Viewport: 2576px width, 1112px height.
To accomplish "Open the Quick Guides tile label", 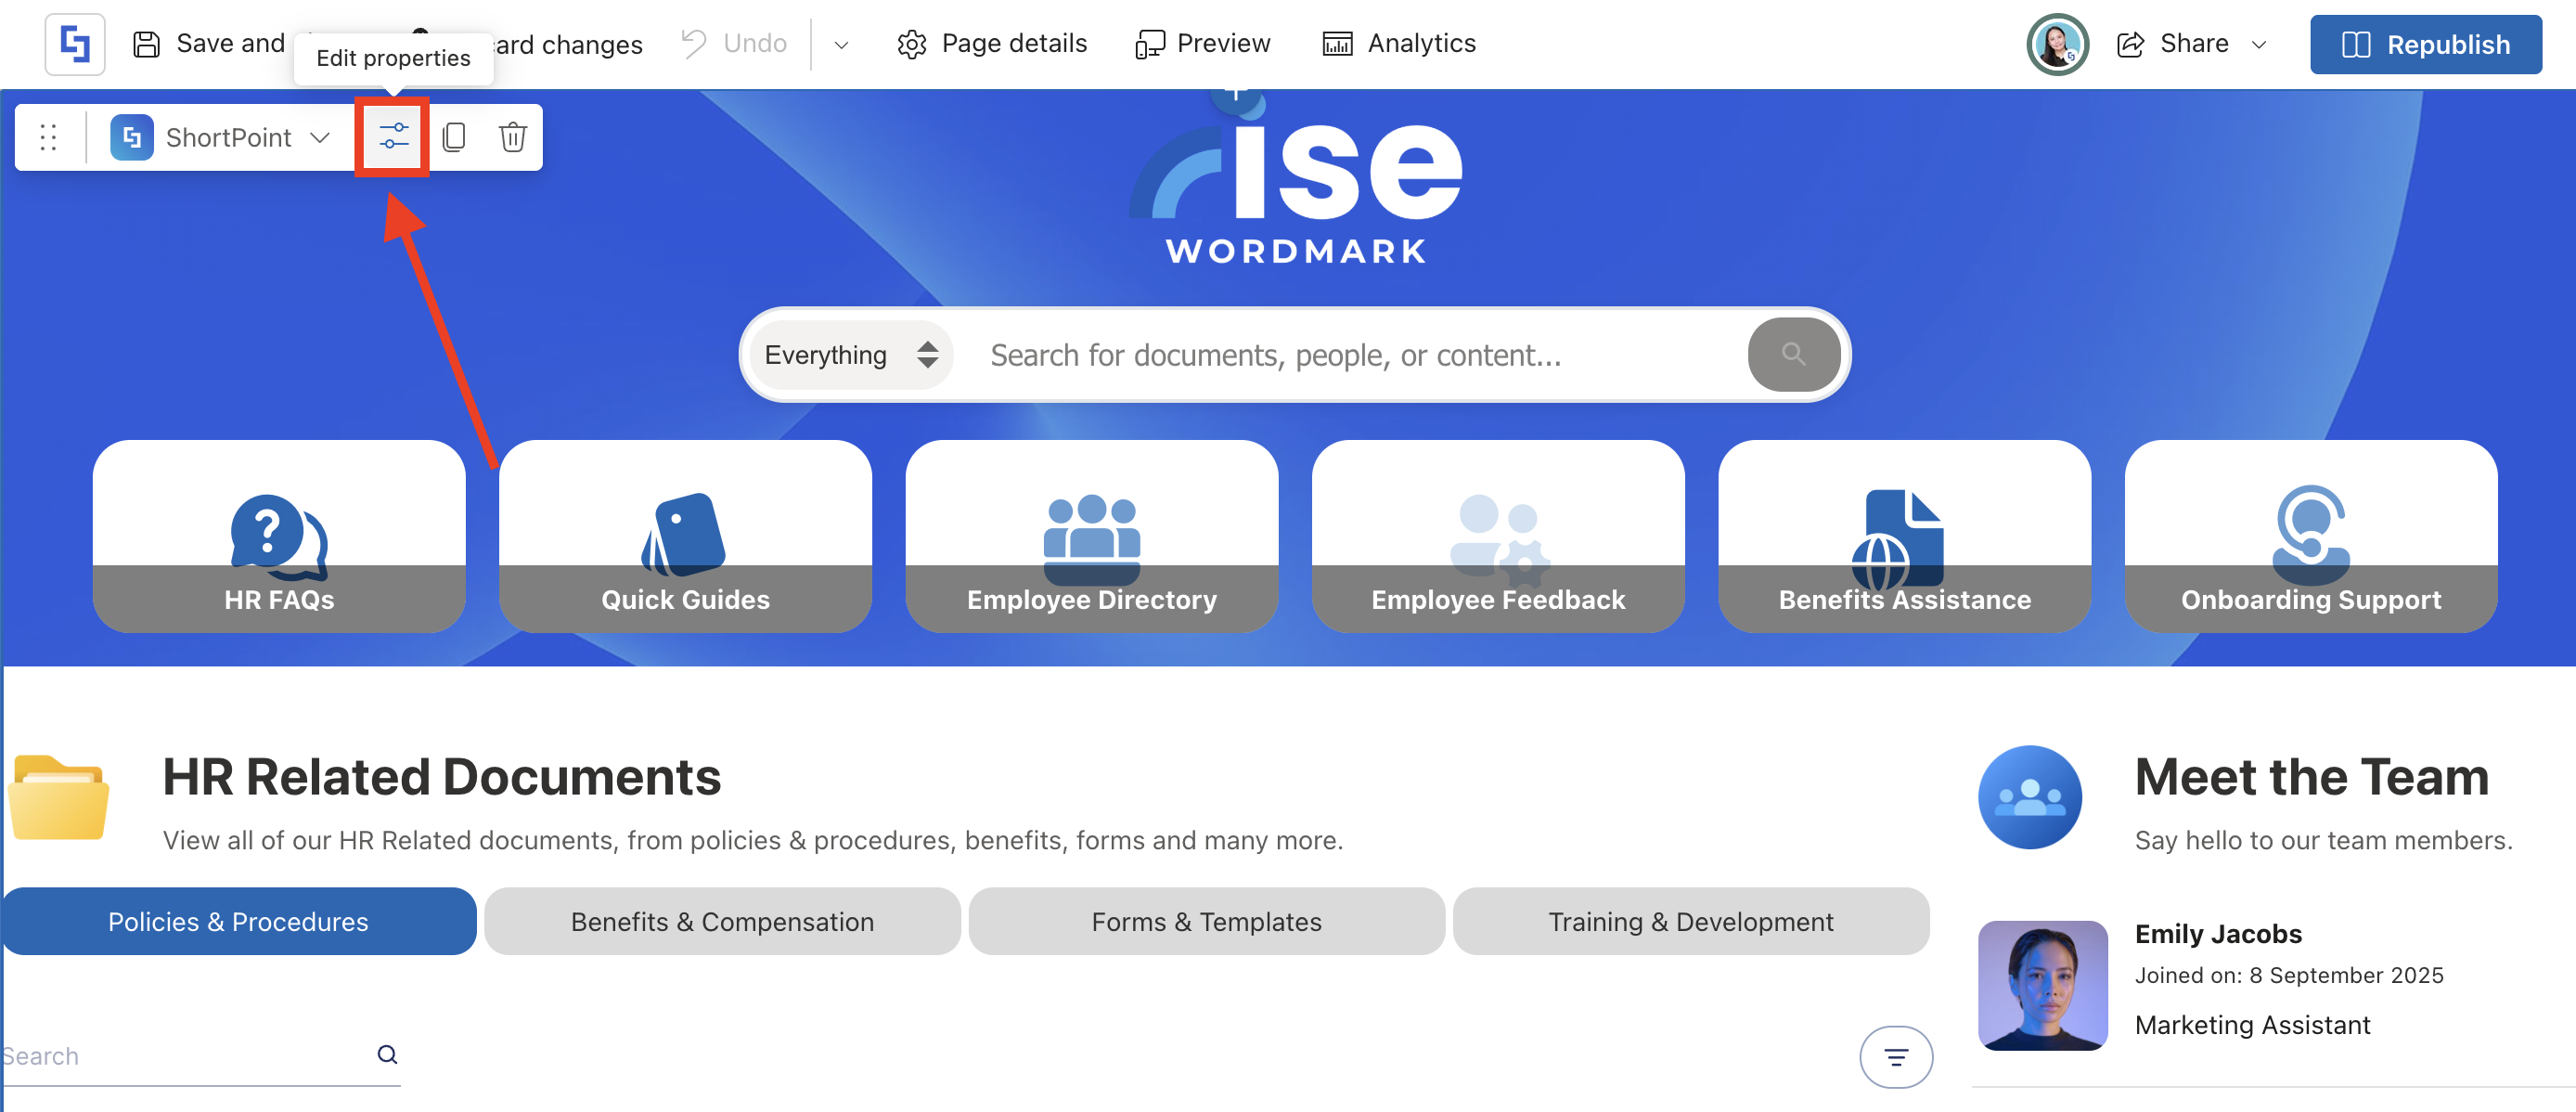I will tap(685, 599).
